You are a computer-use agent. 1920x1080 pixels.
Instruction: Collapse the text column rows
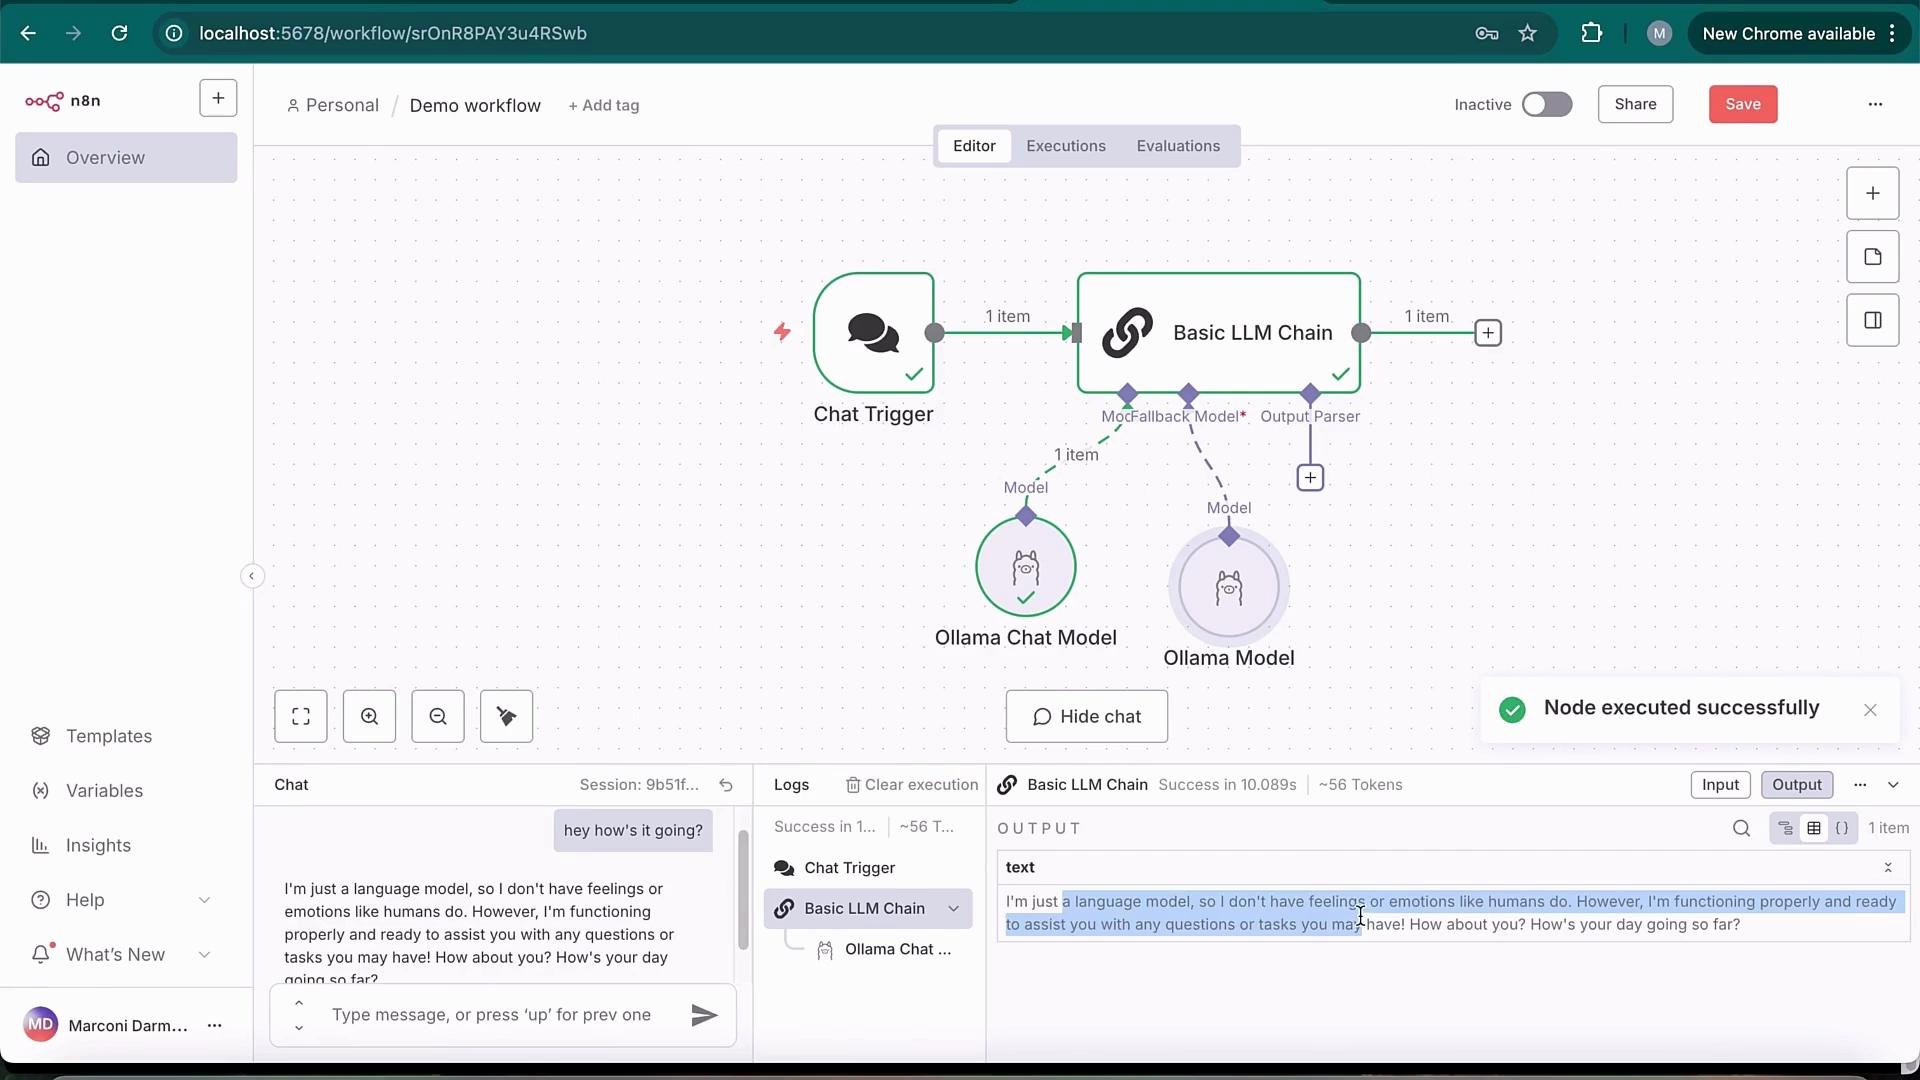pyautogui.click(x=1888, y=868)
